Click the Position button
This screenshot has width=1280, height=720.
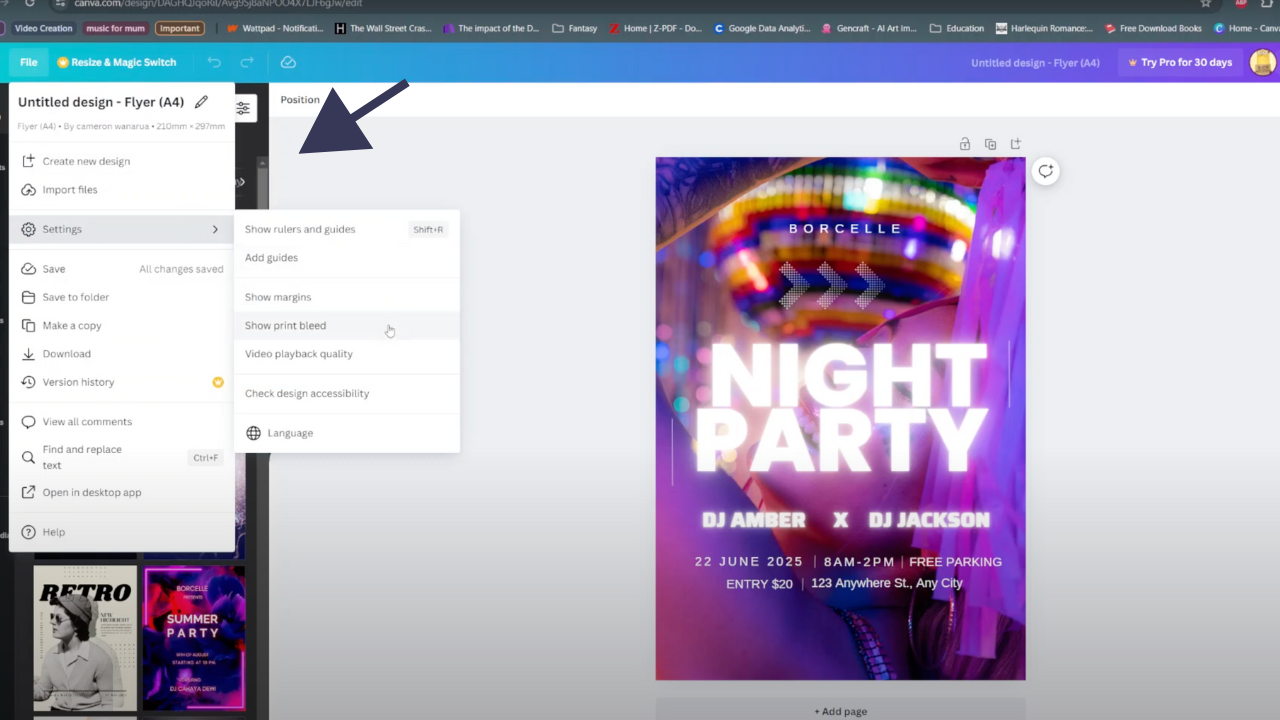tap(300, 100)
